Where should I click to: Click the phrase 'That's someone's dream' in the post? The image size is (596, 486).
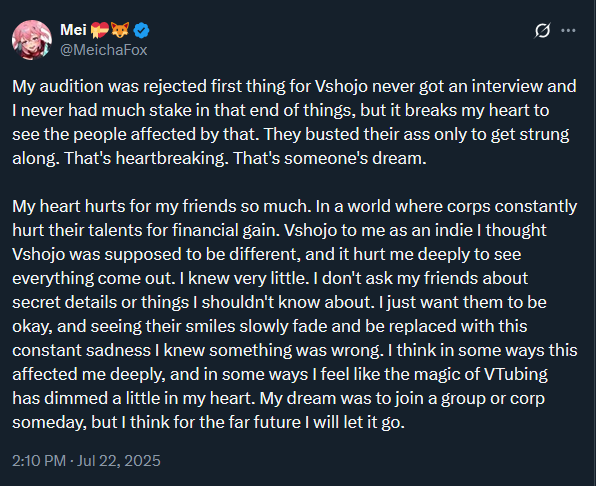pos(330,158)
